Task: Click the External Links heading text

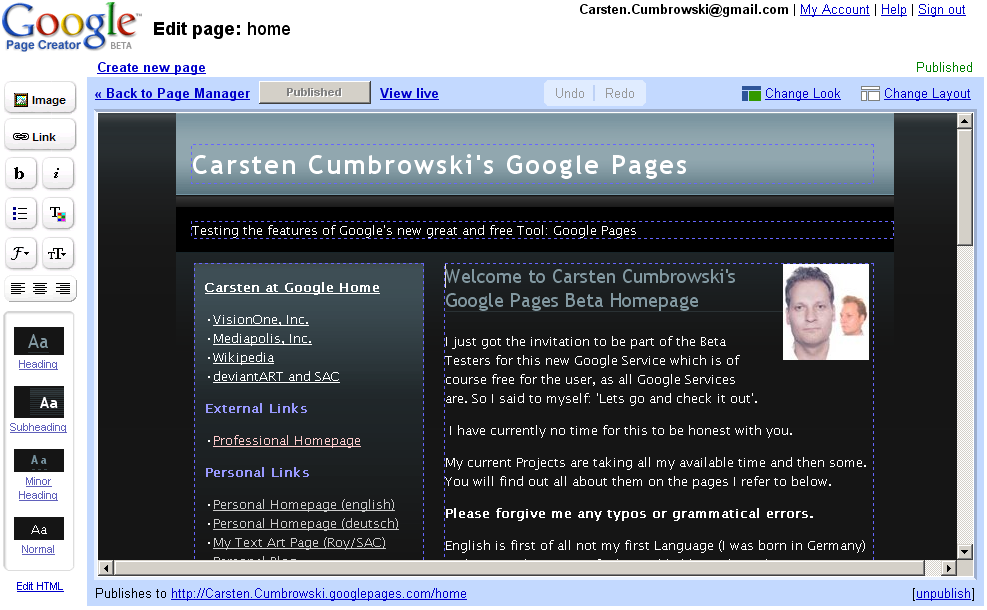Action: click(x=256, y=409)
